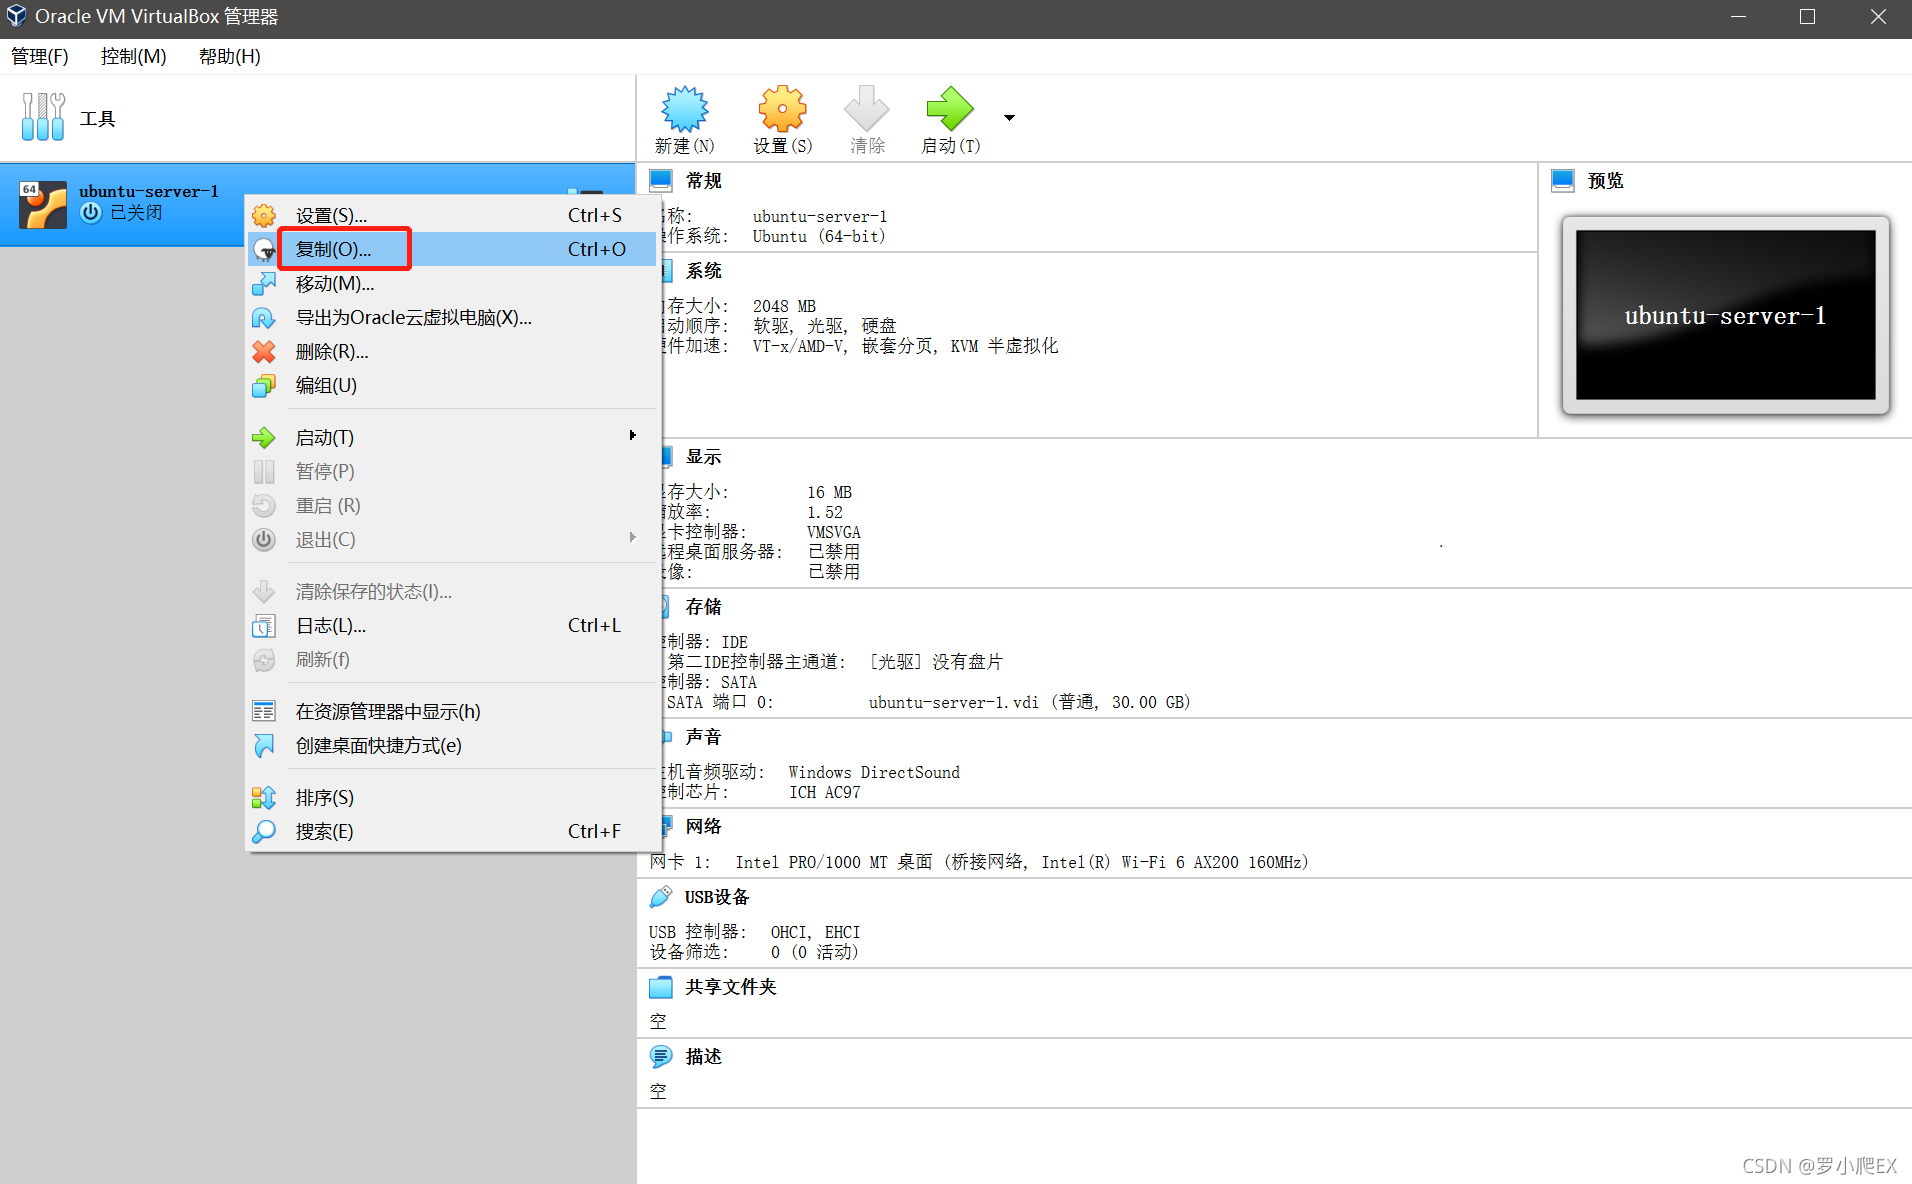
Task: Click the Search magnifier icon
Action: click(264, 832)
